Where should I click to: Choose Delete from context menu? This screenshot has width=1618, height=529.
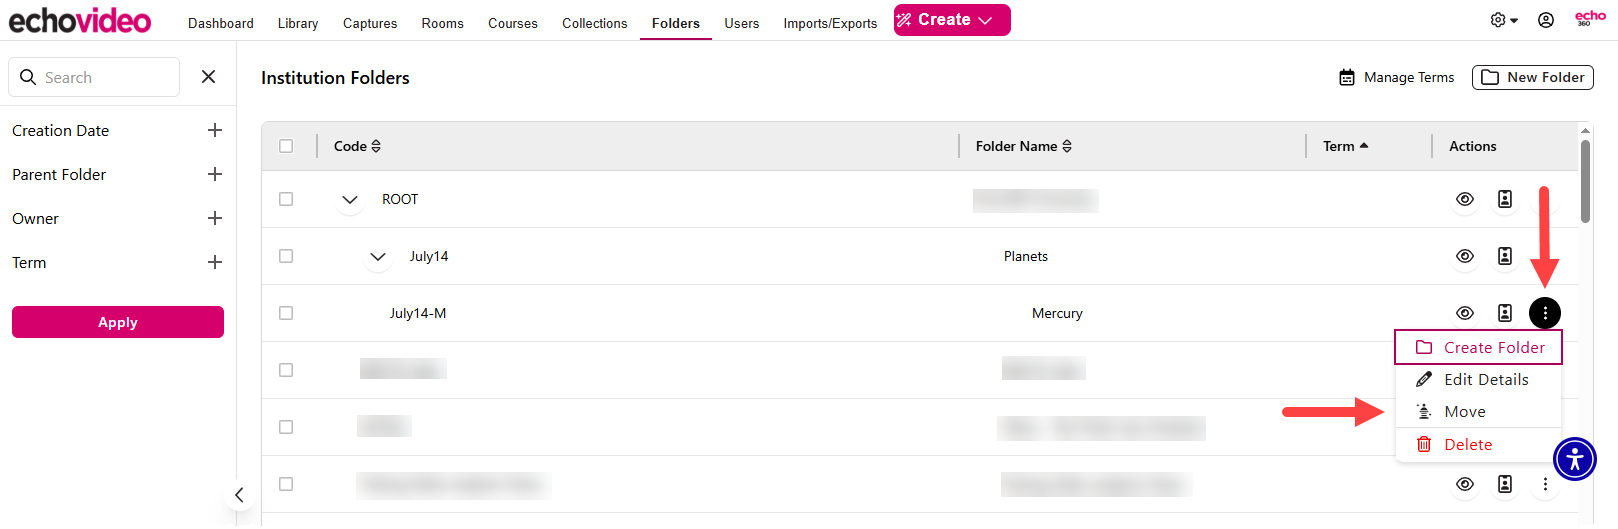pyautogui.click(x=1478, y=444)
